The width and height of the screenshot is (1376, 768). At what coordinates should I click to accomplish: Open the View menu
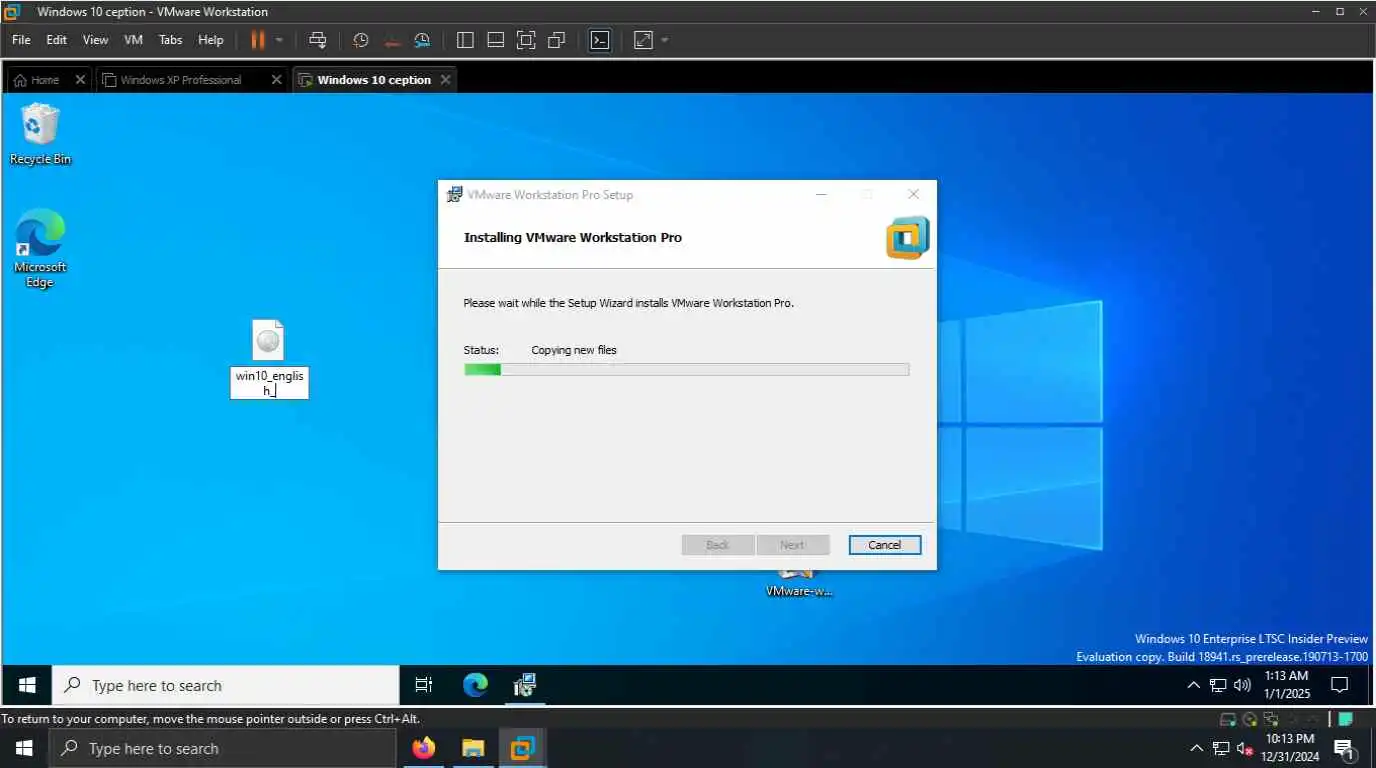coord(95,40)
